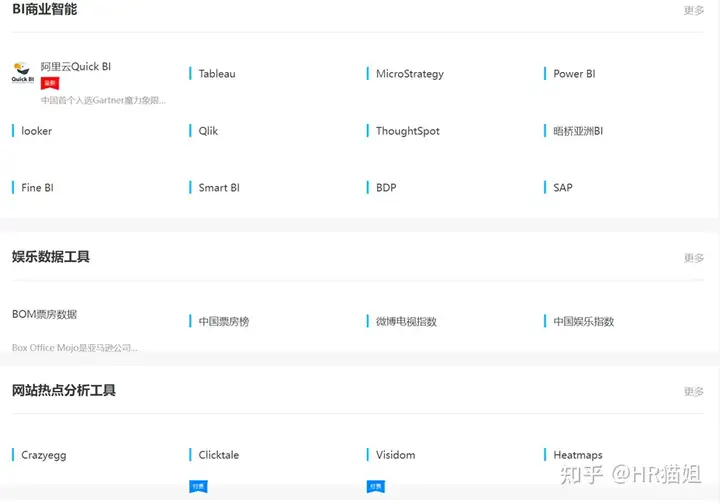Show more in BI商业智能 section via 更多
720x504 pixels.
693,10
